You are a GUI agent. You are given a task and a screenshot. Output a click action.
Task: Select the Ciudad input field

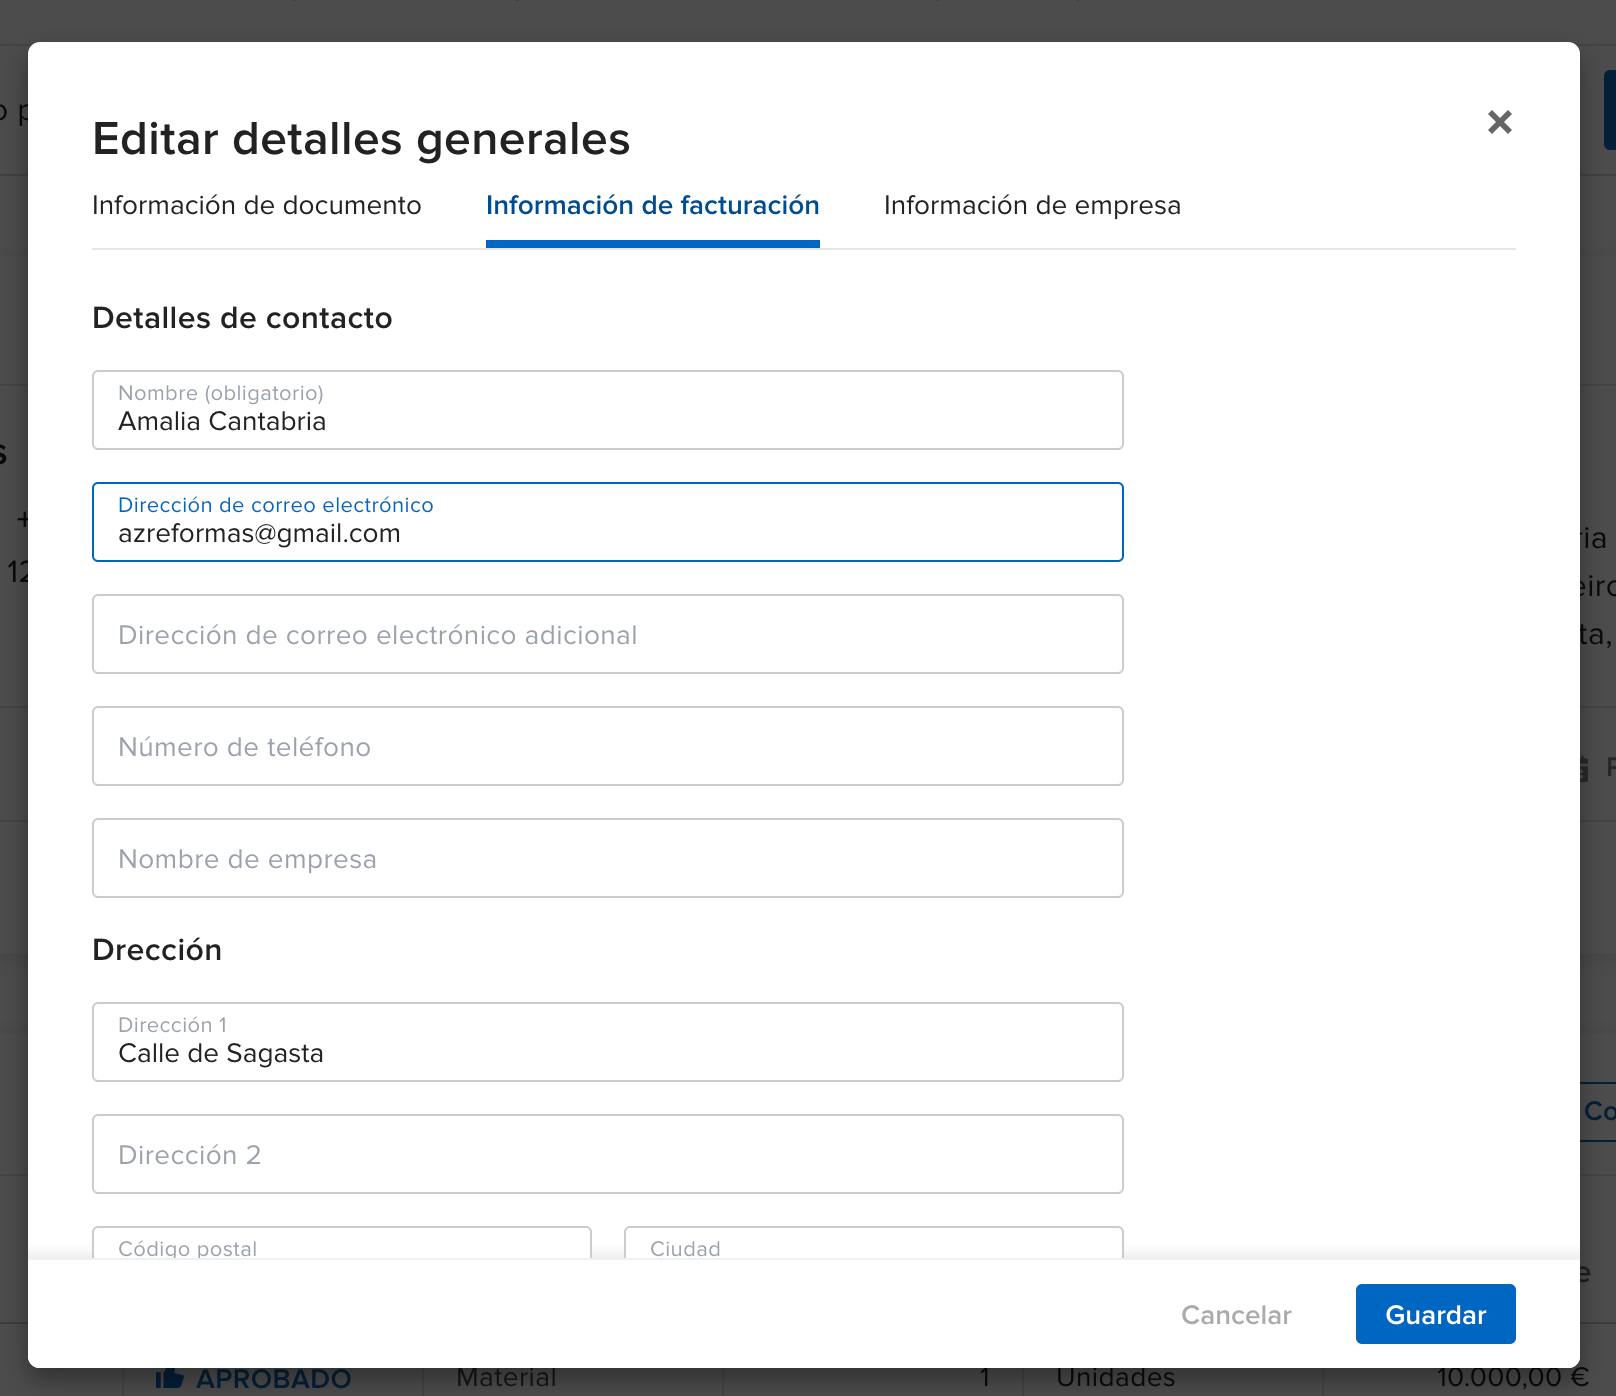pos(873,1245)
